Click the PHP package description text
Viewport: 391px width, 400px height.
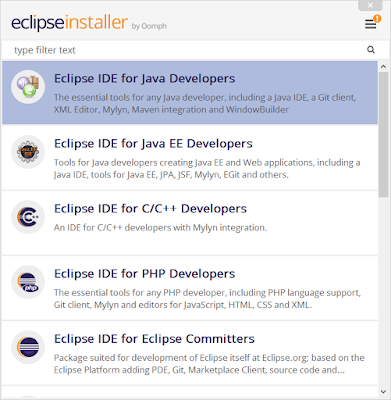207,299
